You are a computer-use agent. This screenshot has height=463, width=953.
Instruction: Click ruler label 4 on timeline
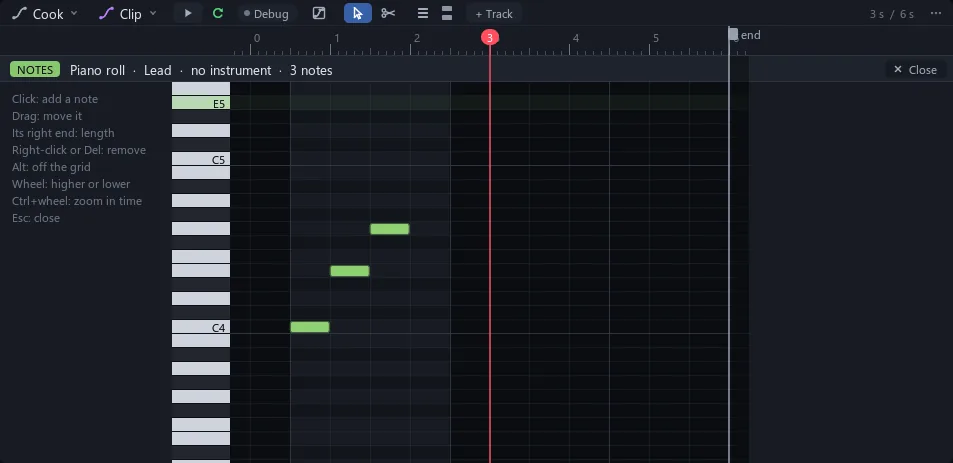point(576,38)
